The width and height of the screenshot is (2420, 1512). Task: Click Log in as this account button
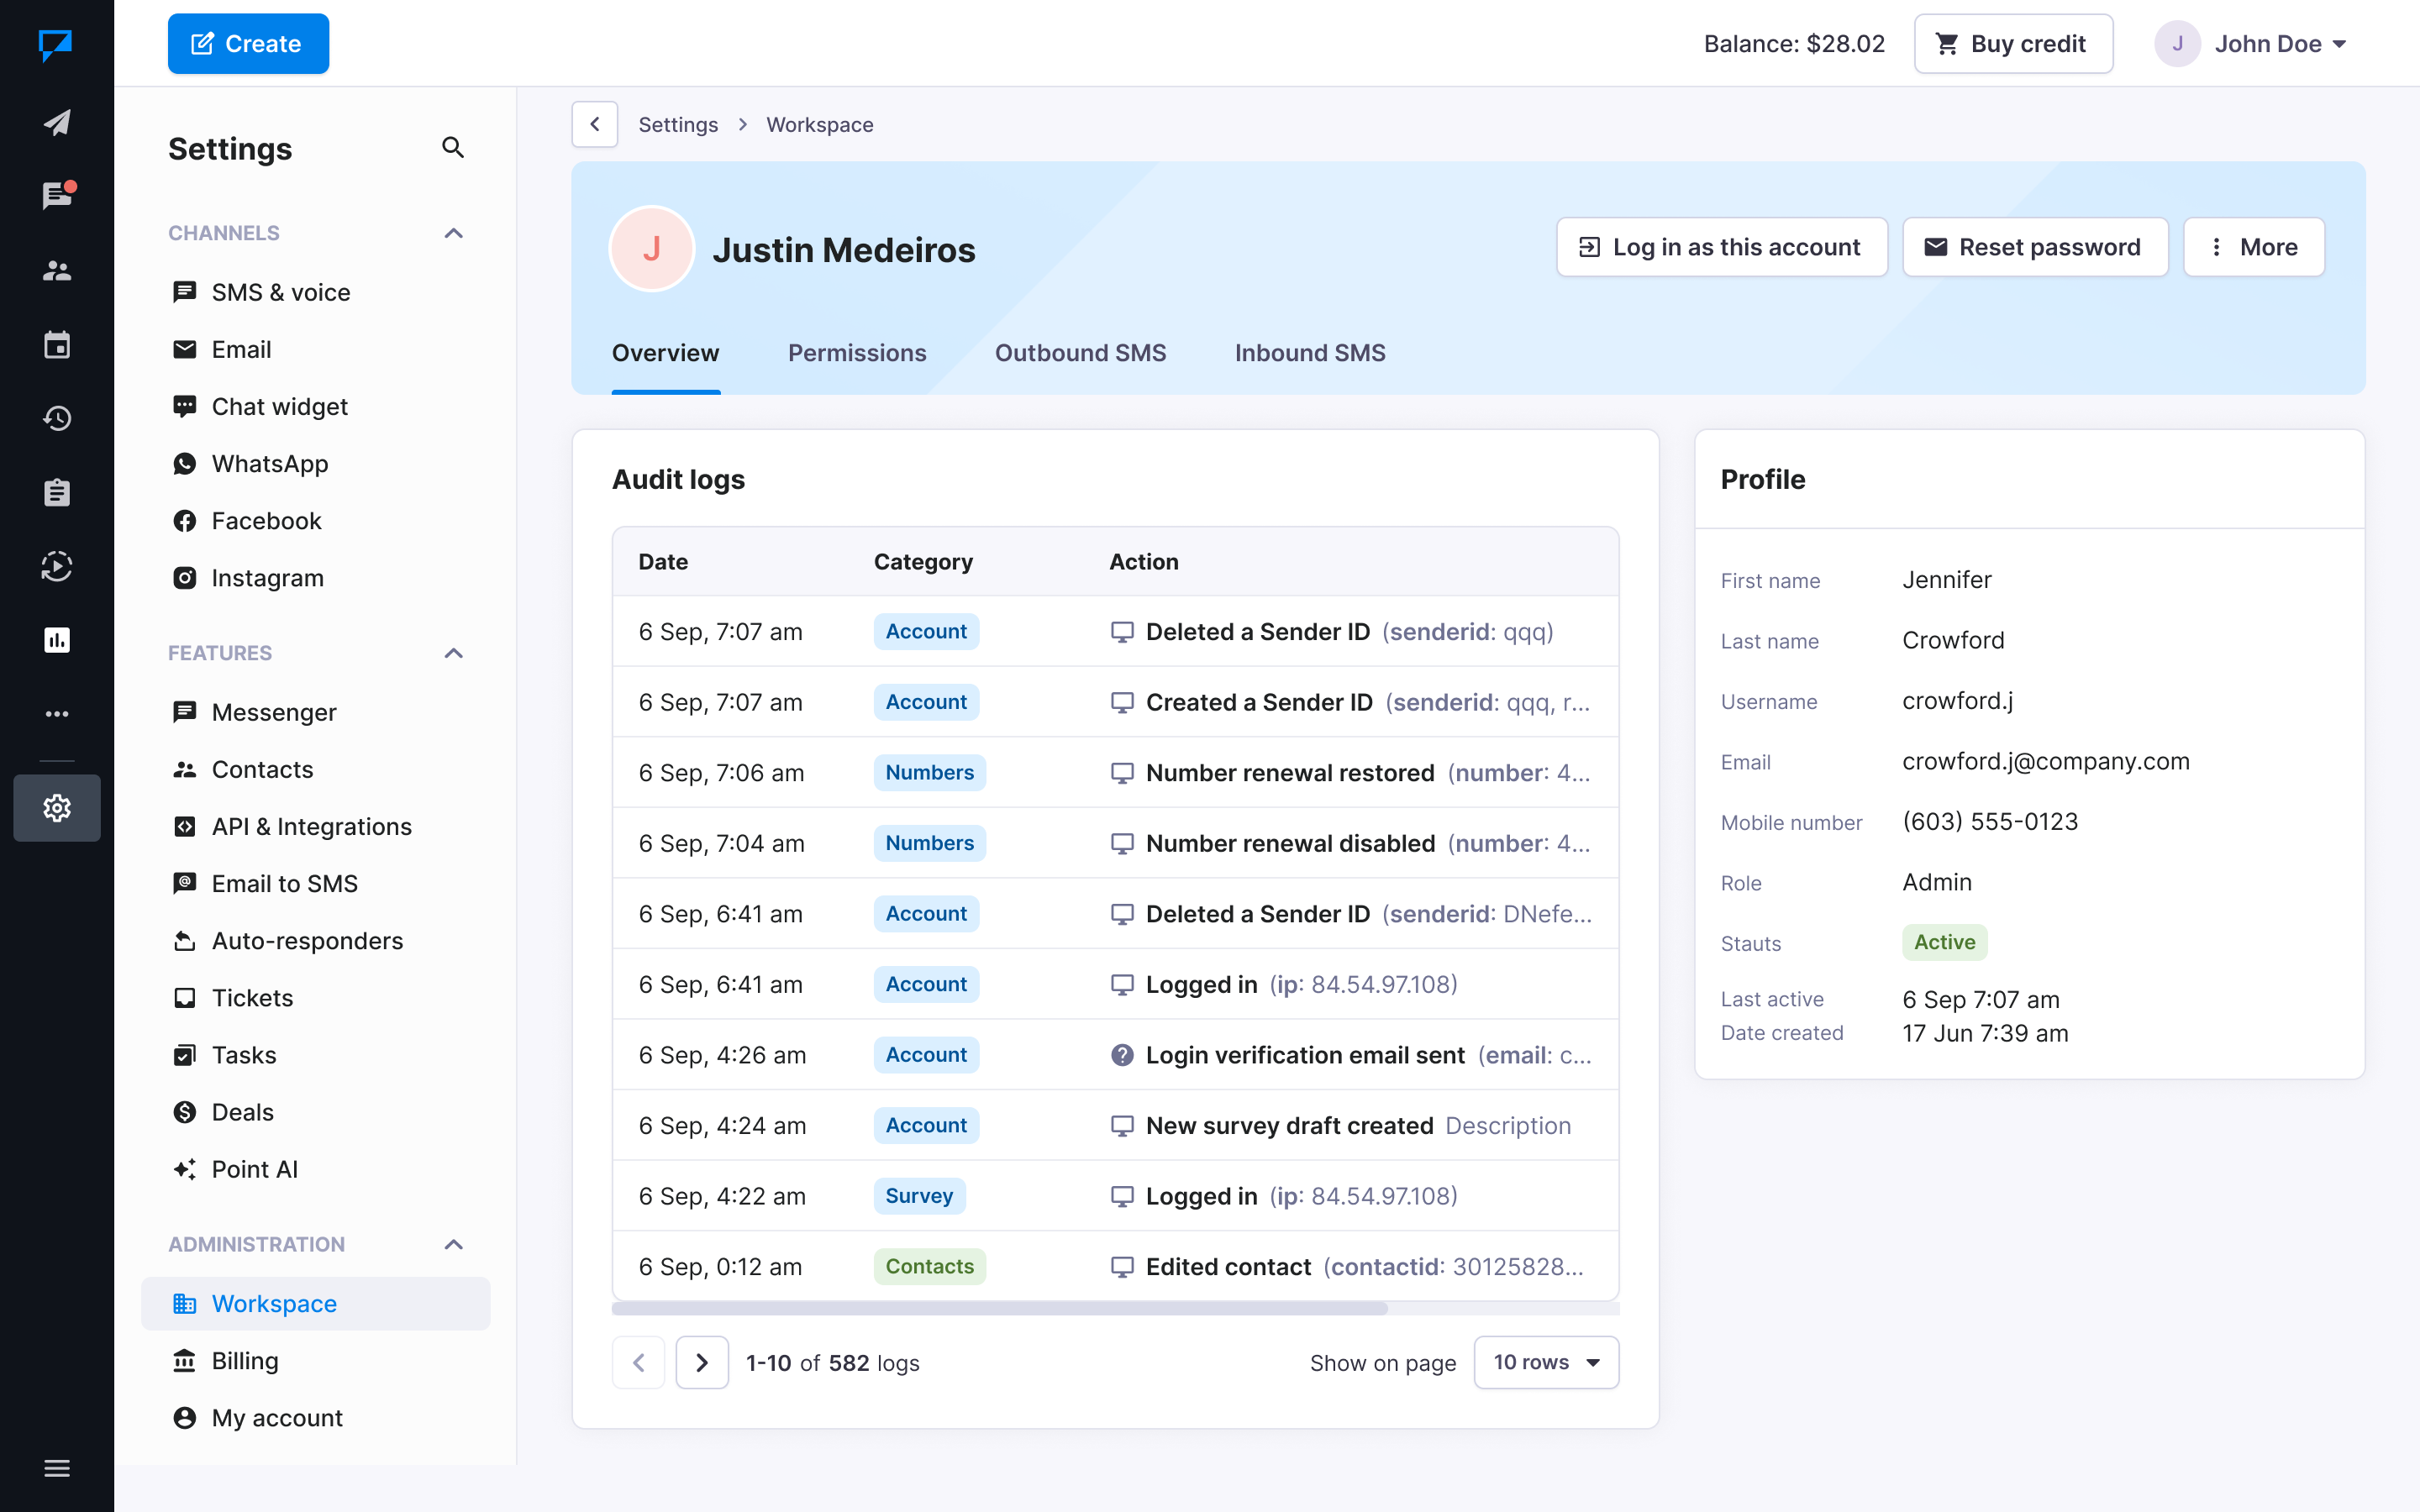[1721, 247]
